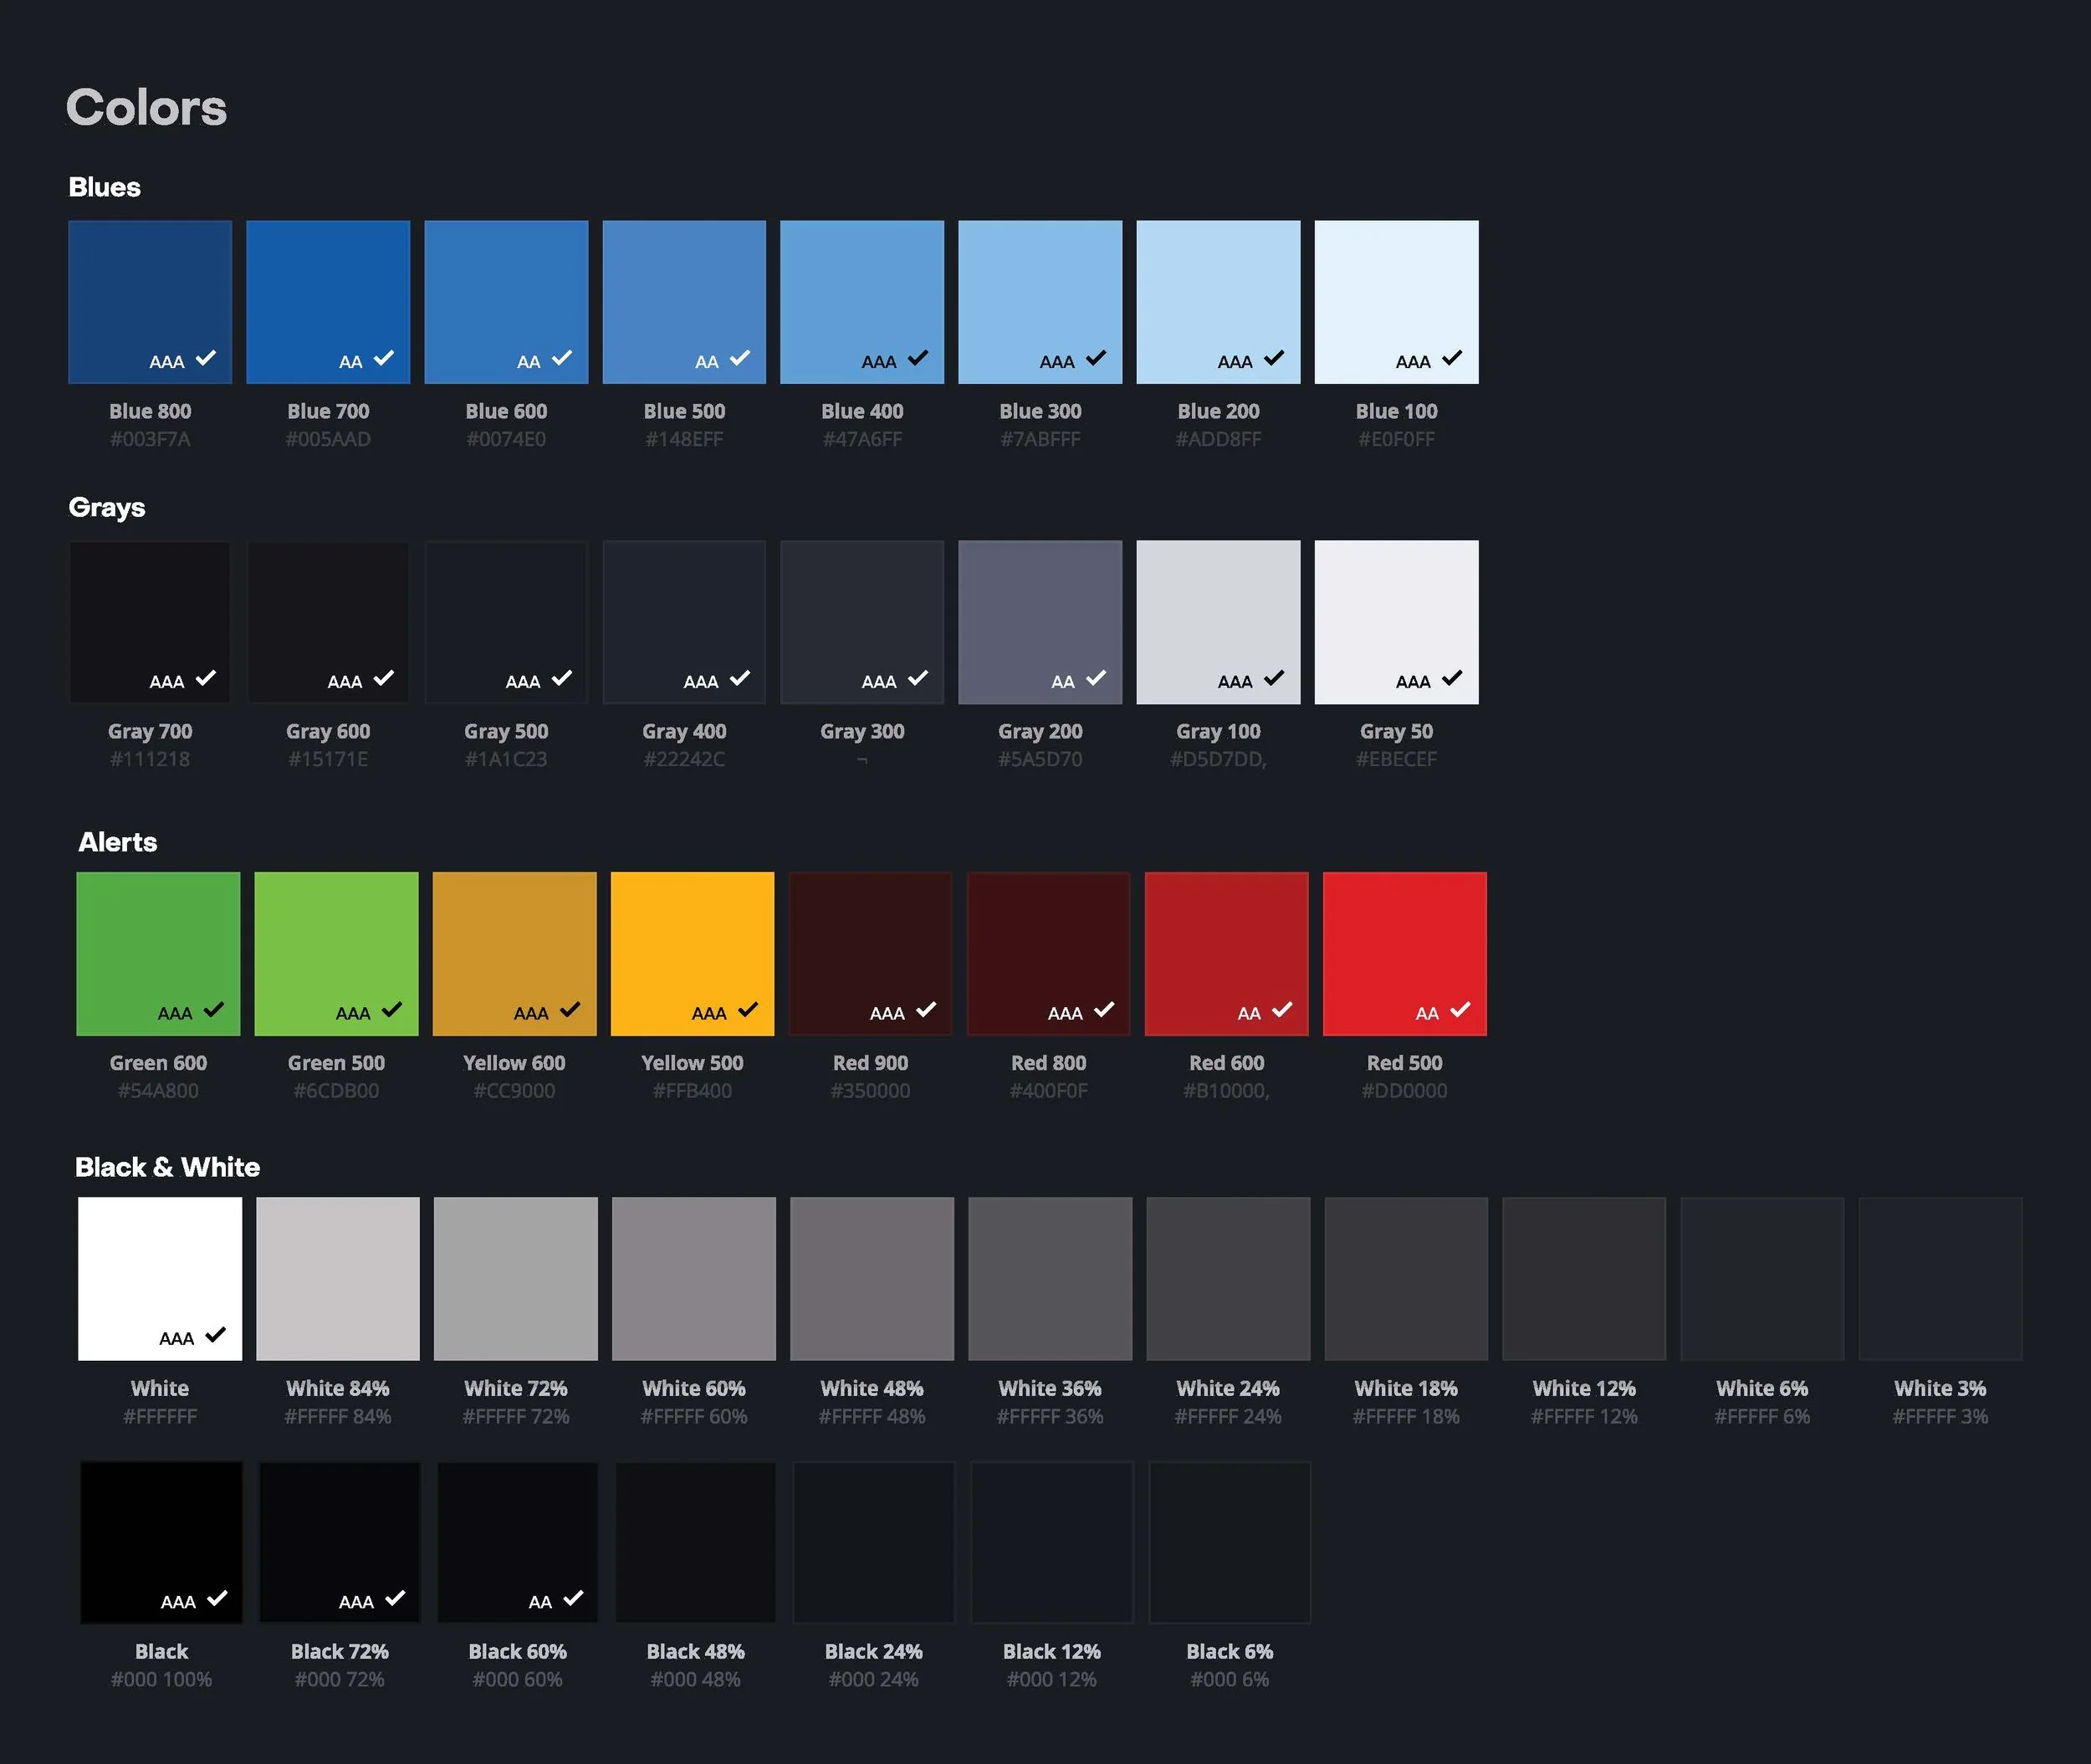This screenshot has width=2091, height=1764.
Task: Click the Blue 400 hex code #47A6FF
Action: click(x=862, y=439)
